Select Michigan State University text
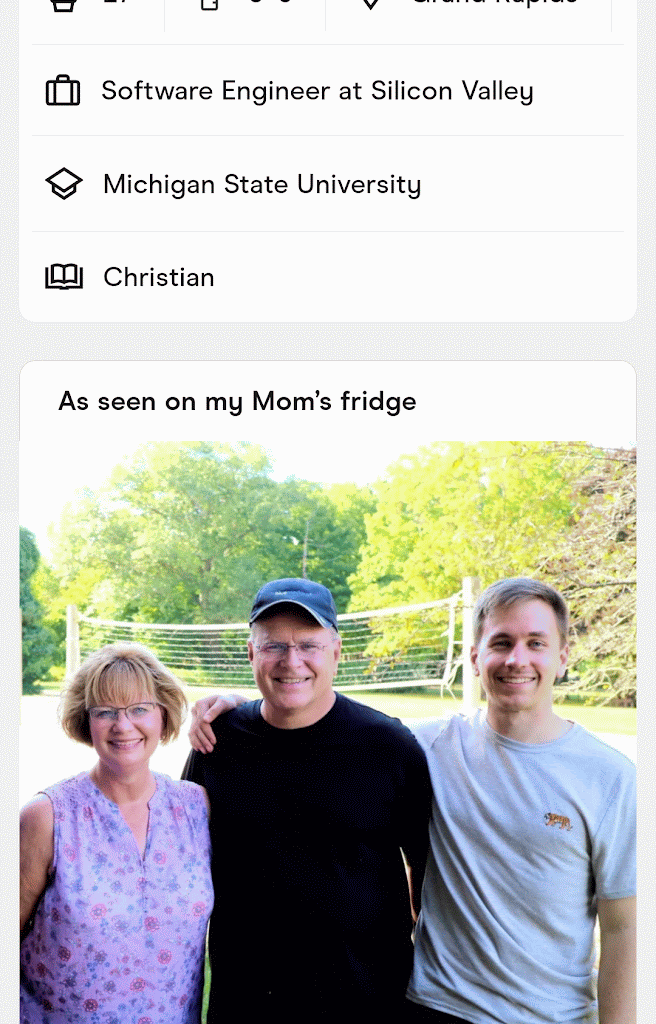 [262, 184]
